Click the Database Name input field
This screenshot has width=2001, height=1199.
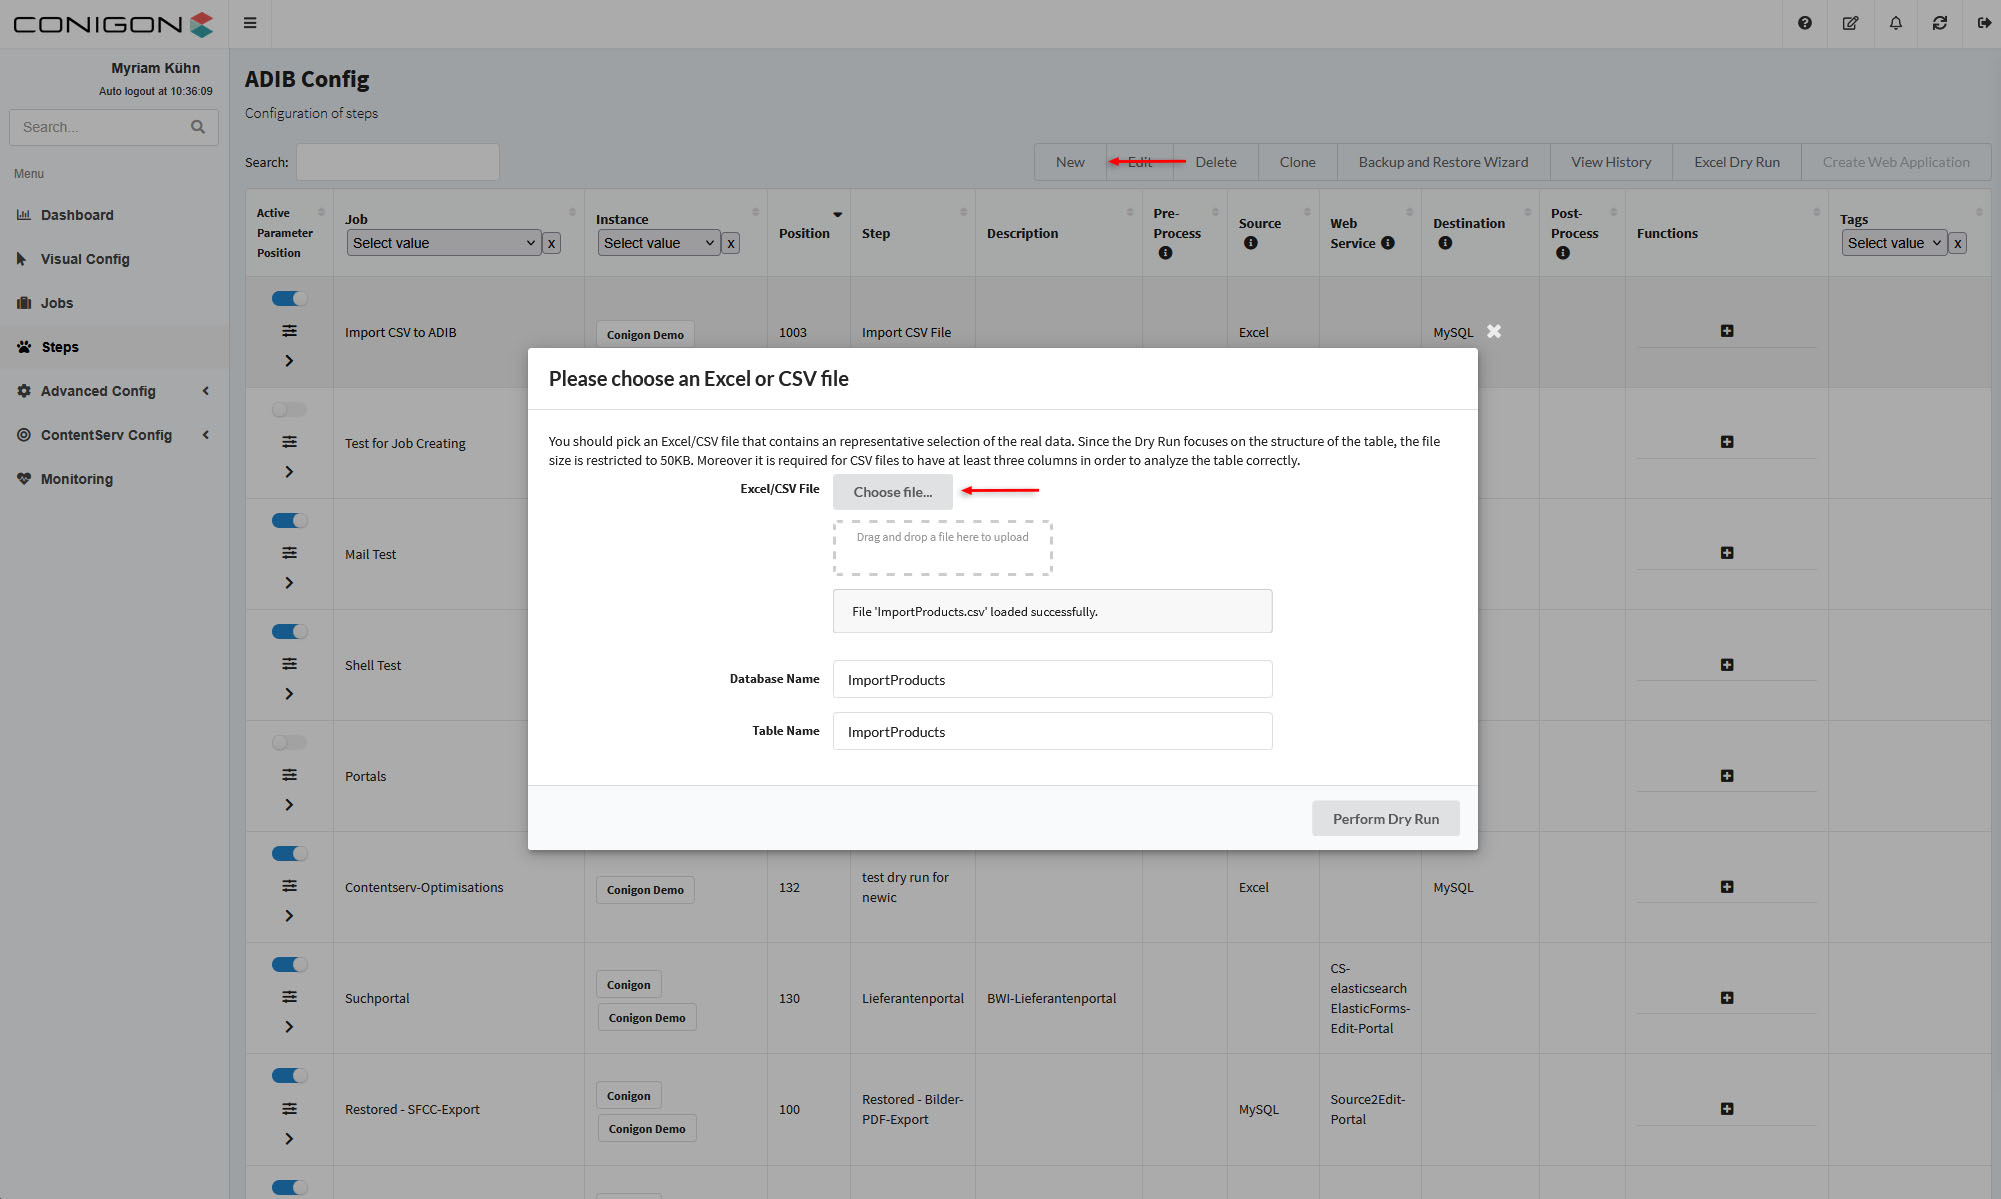coord(1052,679)
